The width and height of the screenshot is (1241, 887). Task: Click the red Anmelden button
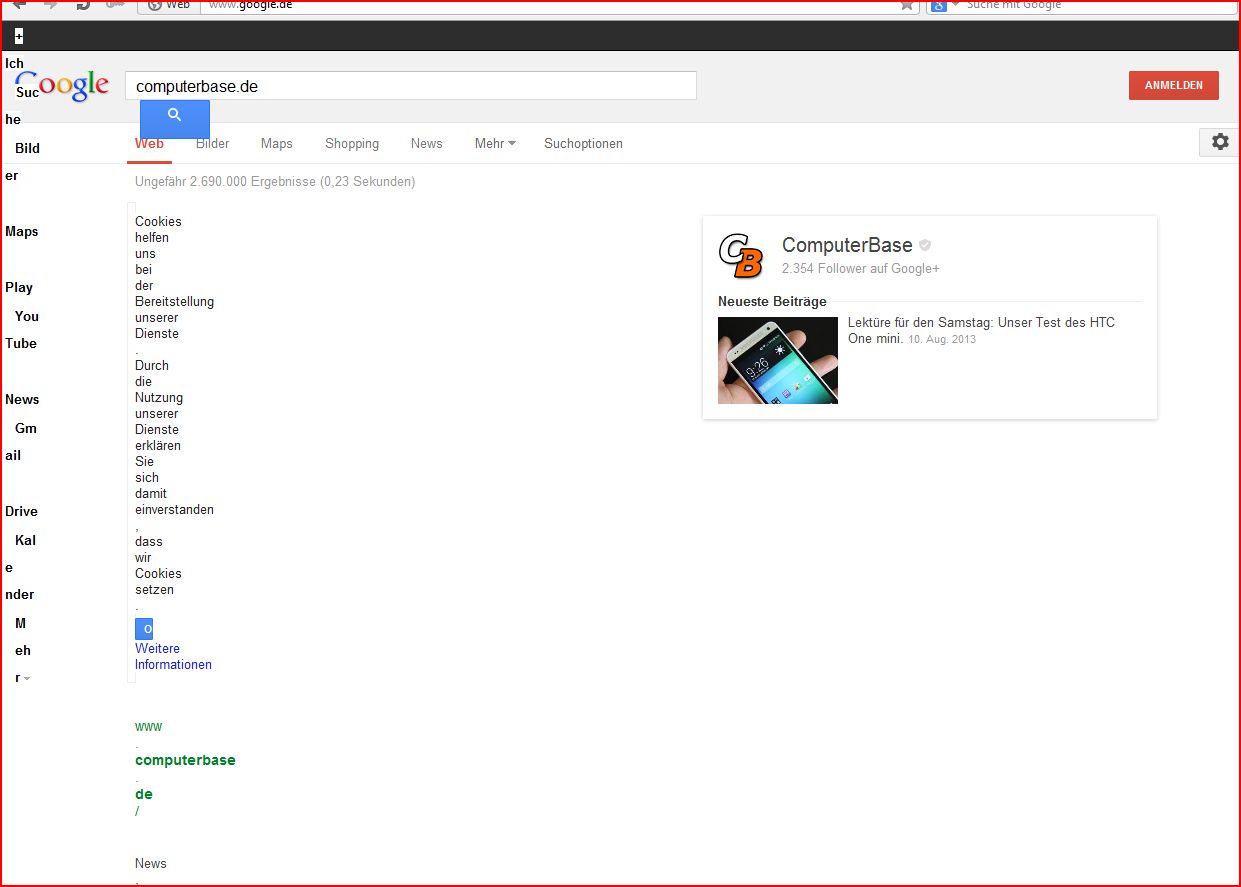coord(1174,86)
